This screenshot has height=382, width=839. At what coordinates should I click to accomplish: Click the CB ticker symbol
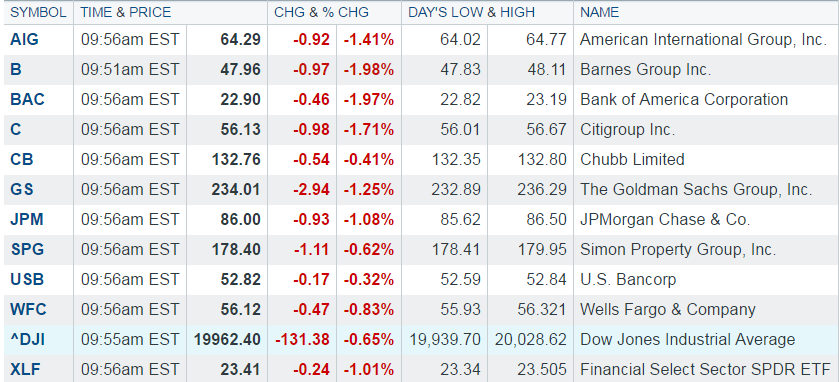point(21,159)
